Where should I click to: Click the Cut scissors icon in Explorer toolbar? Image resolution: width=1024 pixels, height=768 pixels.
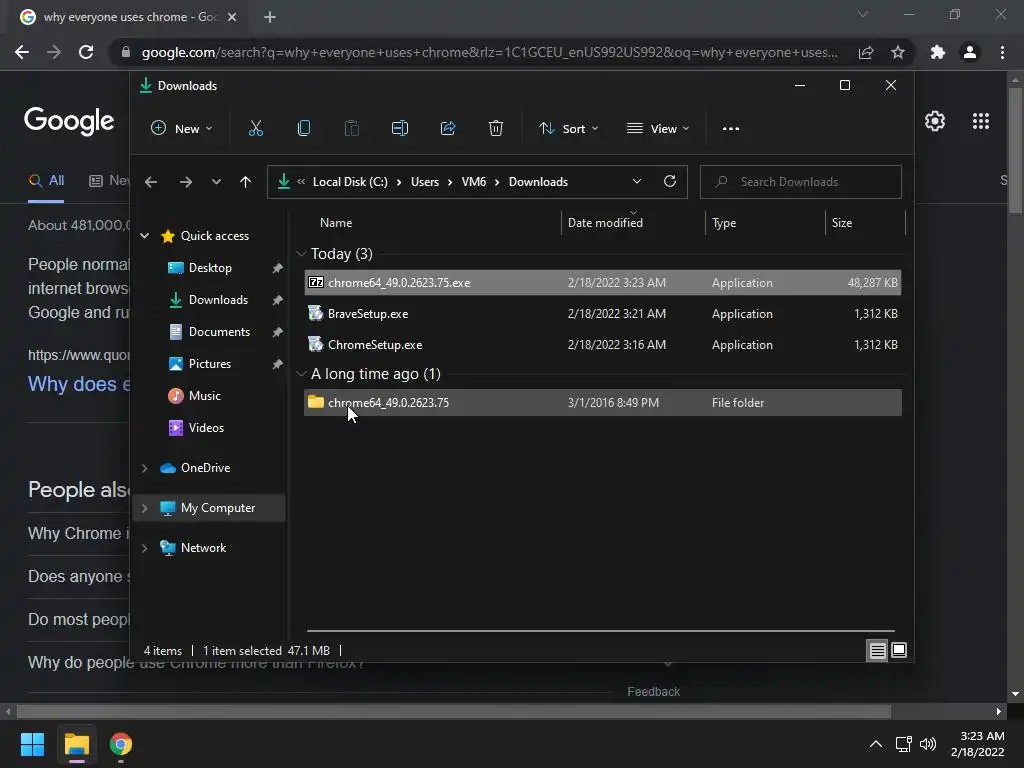[x=255, y=129]
